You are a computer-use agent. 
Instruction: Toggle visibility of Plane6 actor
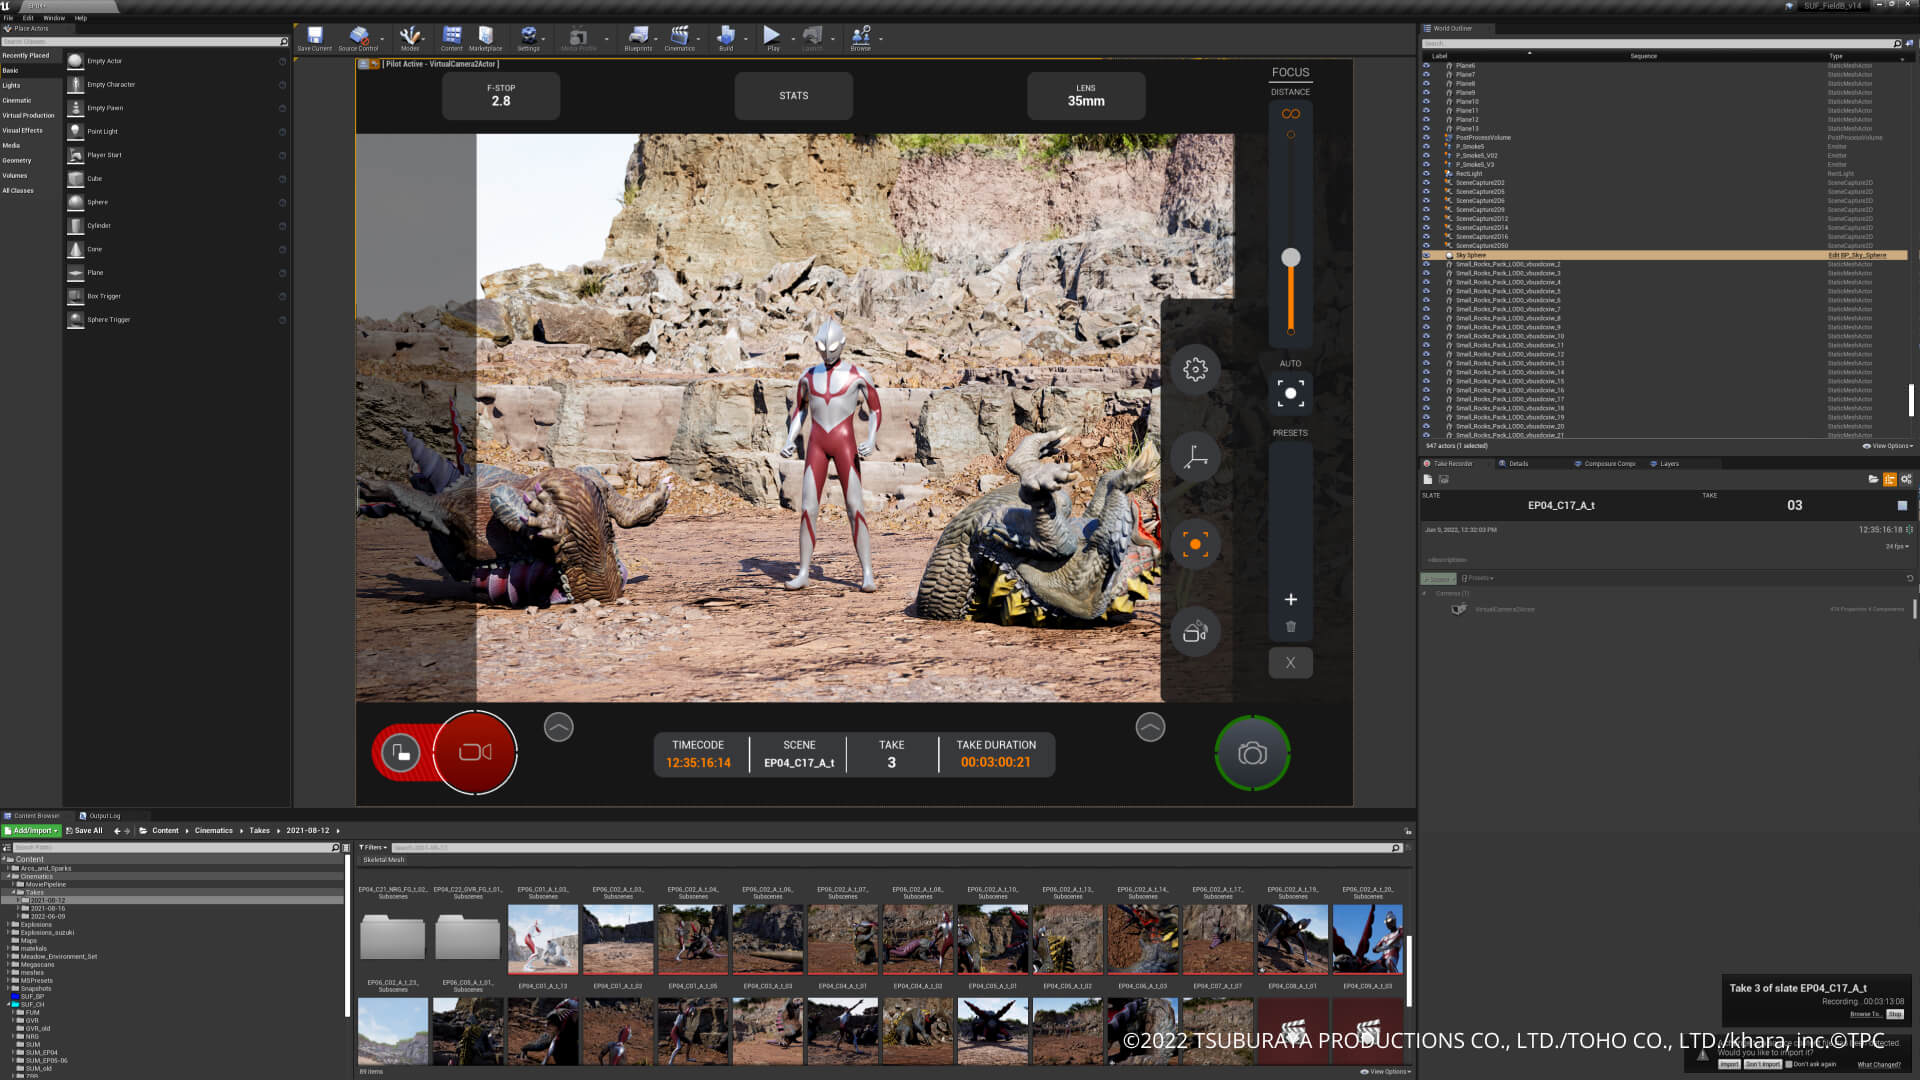(1427, 66)
